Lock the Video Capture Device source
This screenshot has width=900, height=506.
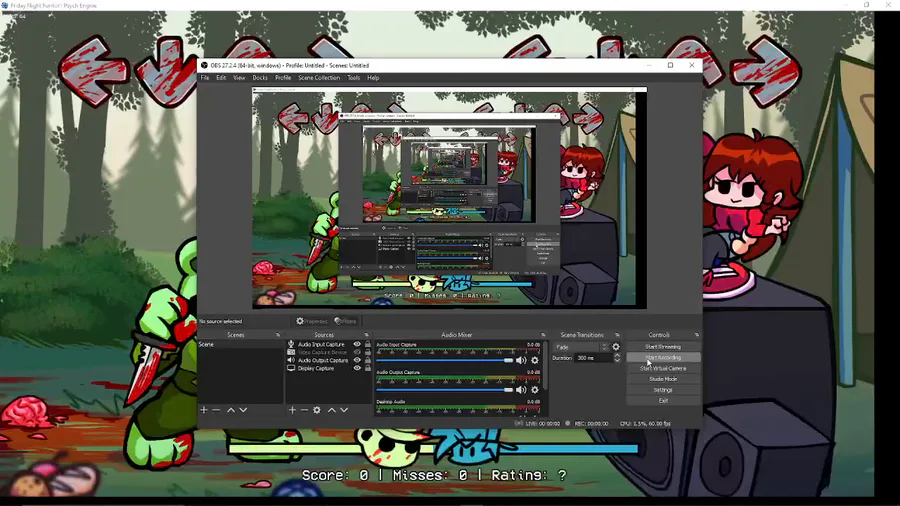(368, 352)
